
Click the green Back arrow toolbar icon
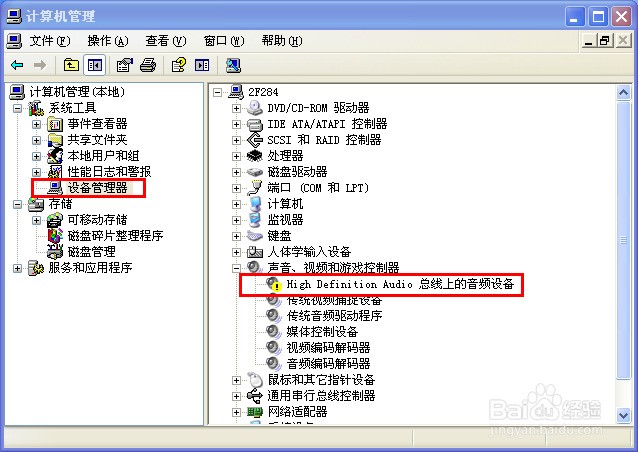(x=17, y=65)
